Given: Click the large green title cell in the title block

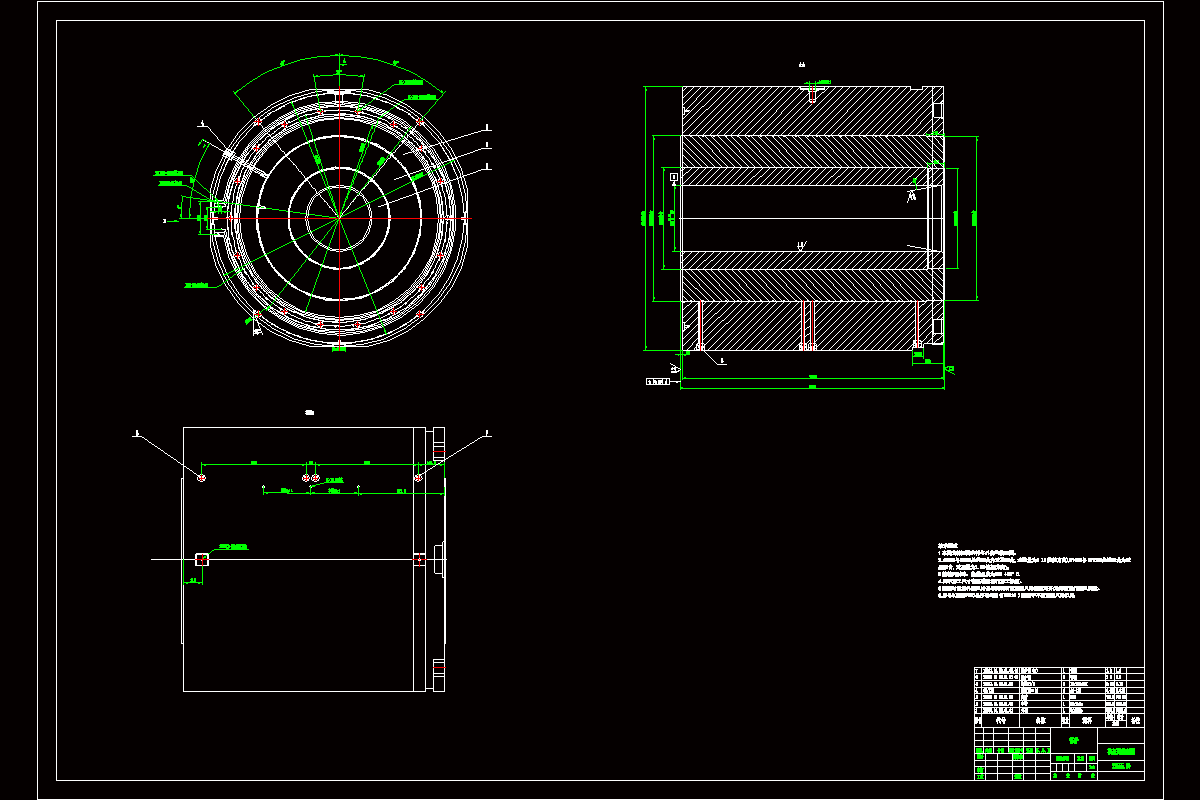Looking at the screenshot, I should pos(1074,740).
